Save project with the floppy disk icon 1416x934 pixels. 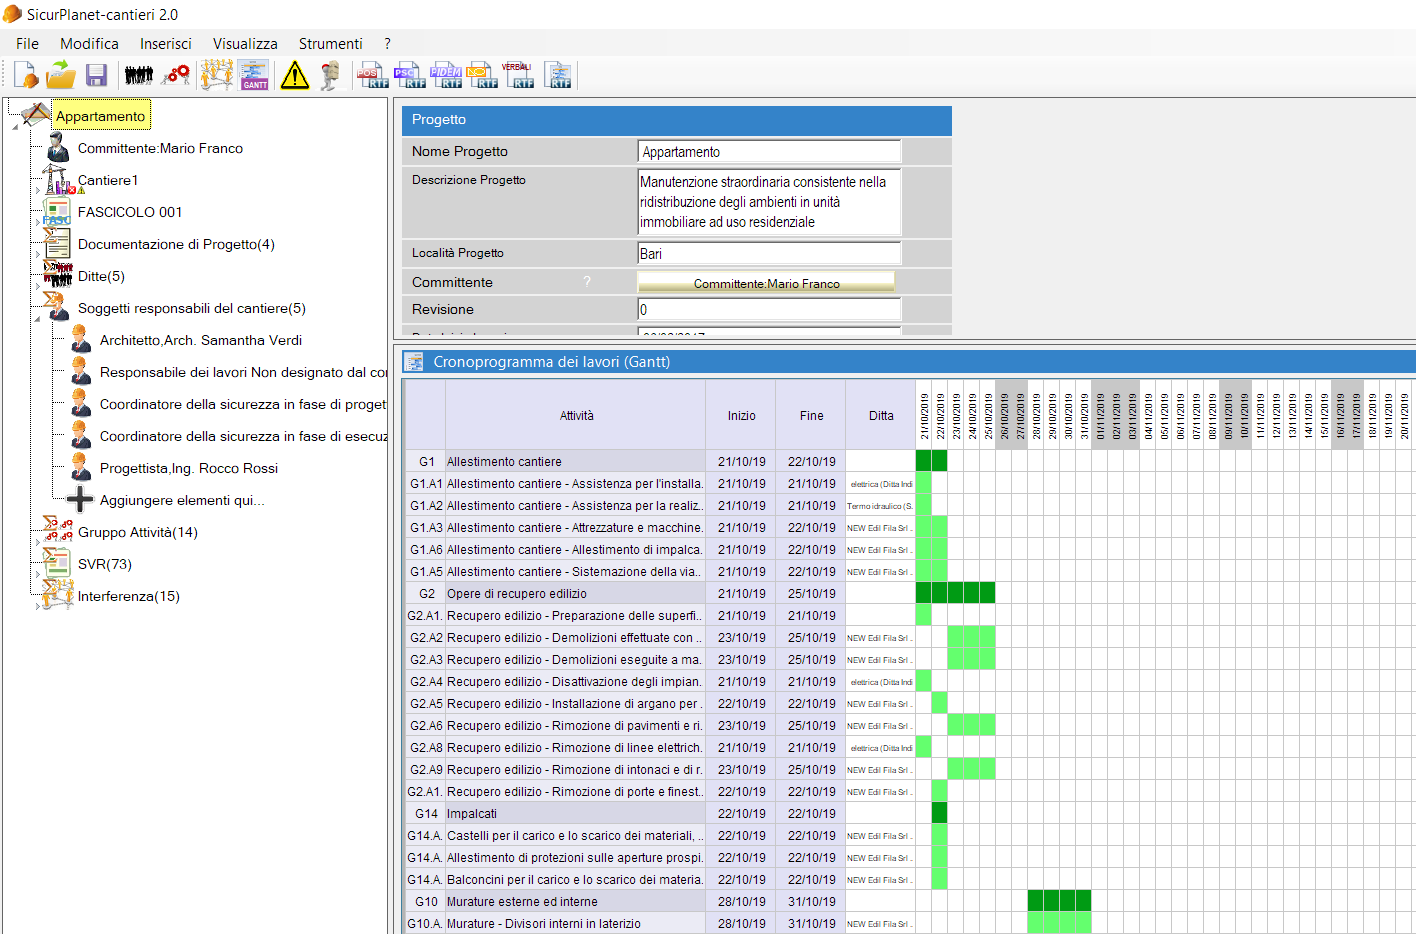pos(96,75)
